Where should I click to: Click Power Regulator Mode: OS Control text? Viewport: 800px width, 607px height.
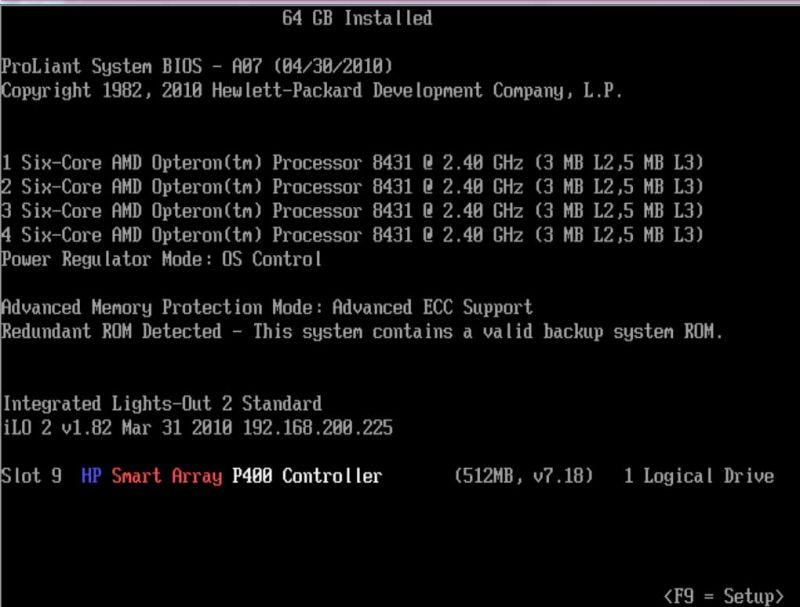coord(161,259)
